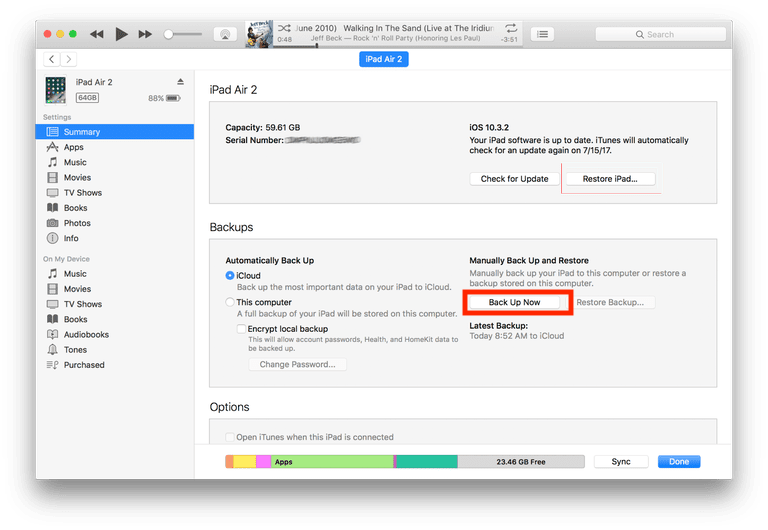
Task: Click the blue Done button
Action: 679,461
